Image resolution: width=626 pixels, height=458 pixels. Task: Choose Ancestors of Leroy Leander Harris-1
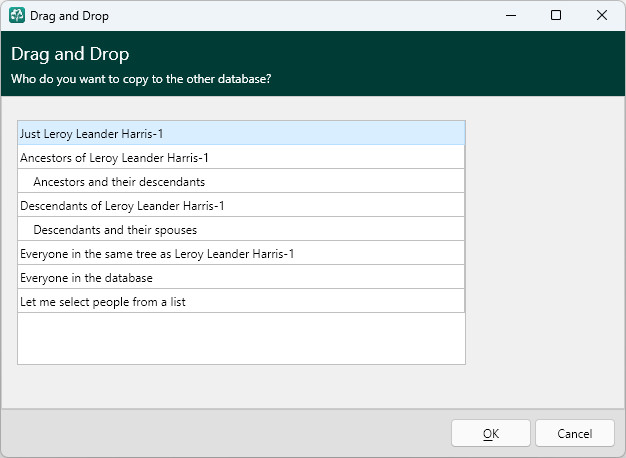coord(241,157)
